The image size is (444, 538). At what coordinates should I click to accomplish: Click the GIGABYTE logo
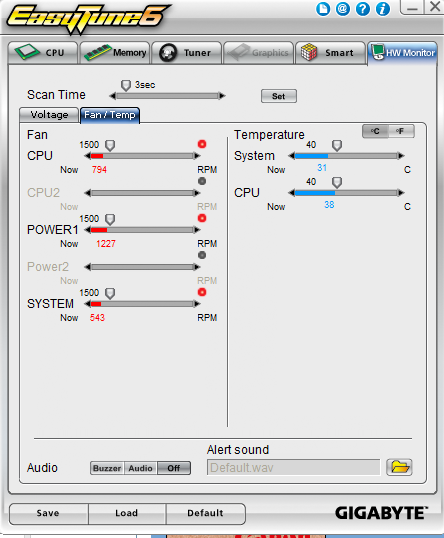coord(381,513)
